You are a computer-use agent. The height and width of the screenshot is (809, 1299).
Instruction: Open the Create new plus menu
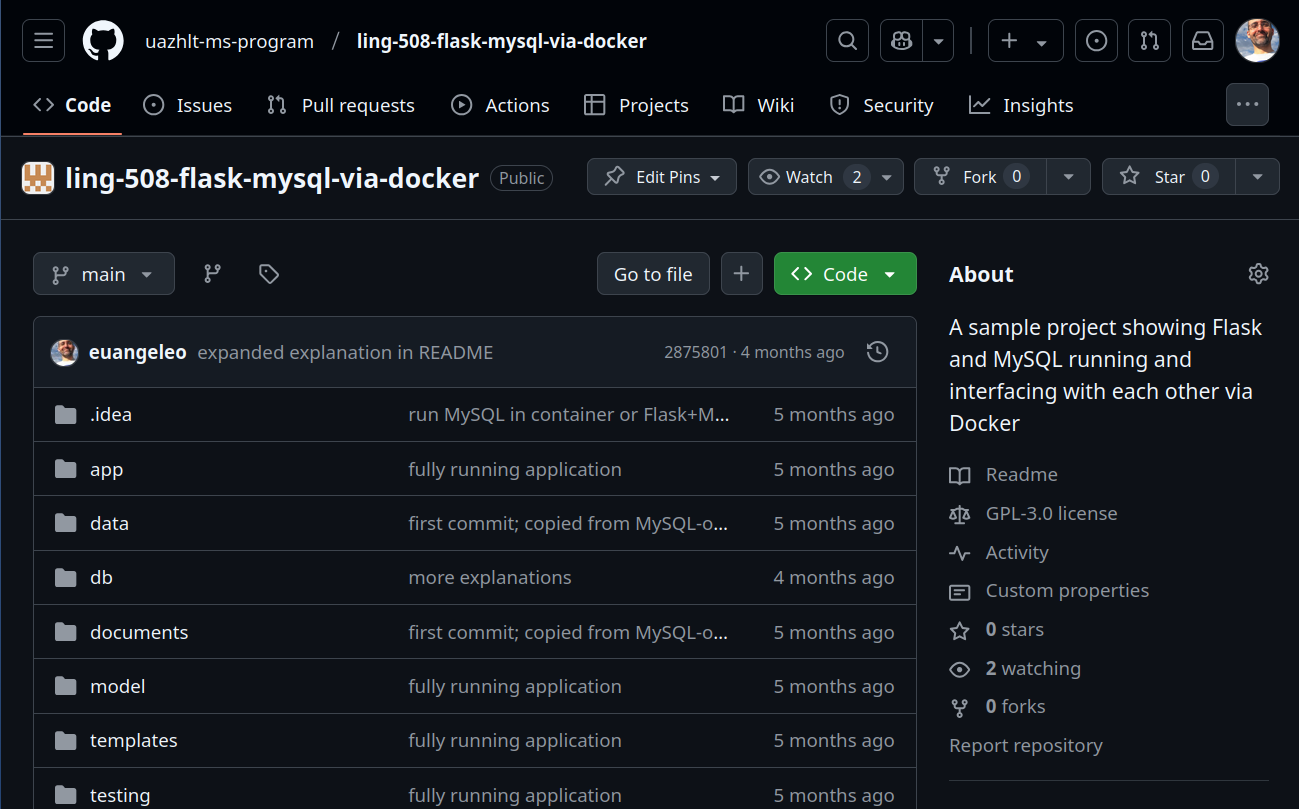1025,41
